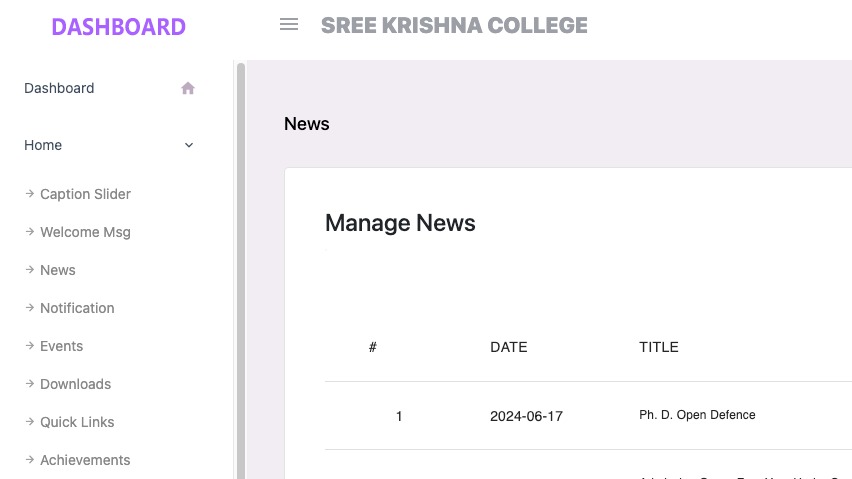
Task: Click the arrow icon before Caption Slider
Action: coord(30,193)
